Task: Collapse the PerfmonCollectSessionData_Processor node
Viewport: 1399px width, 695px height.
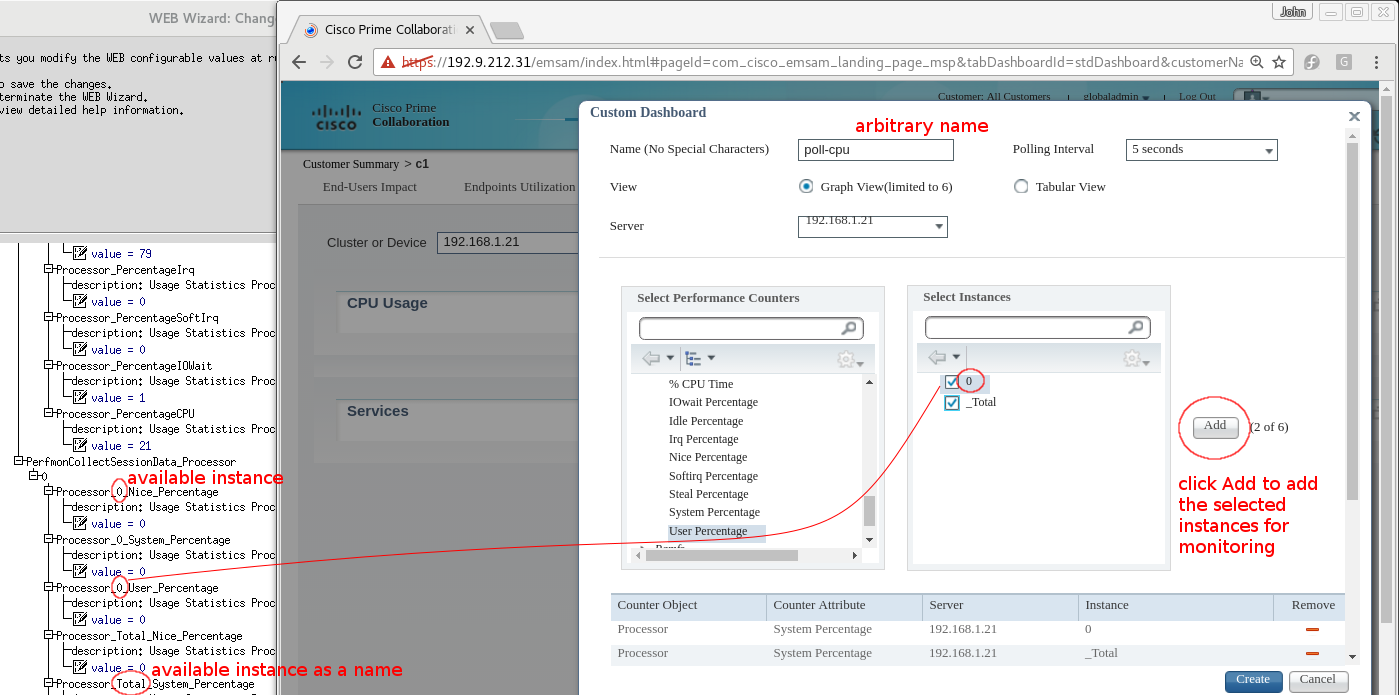Action: click(x=19, y=461)
